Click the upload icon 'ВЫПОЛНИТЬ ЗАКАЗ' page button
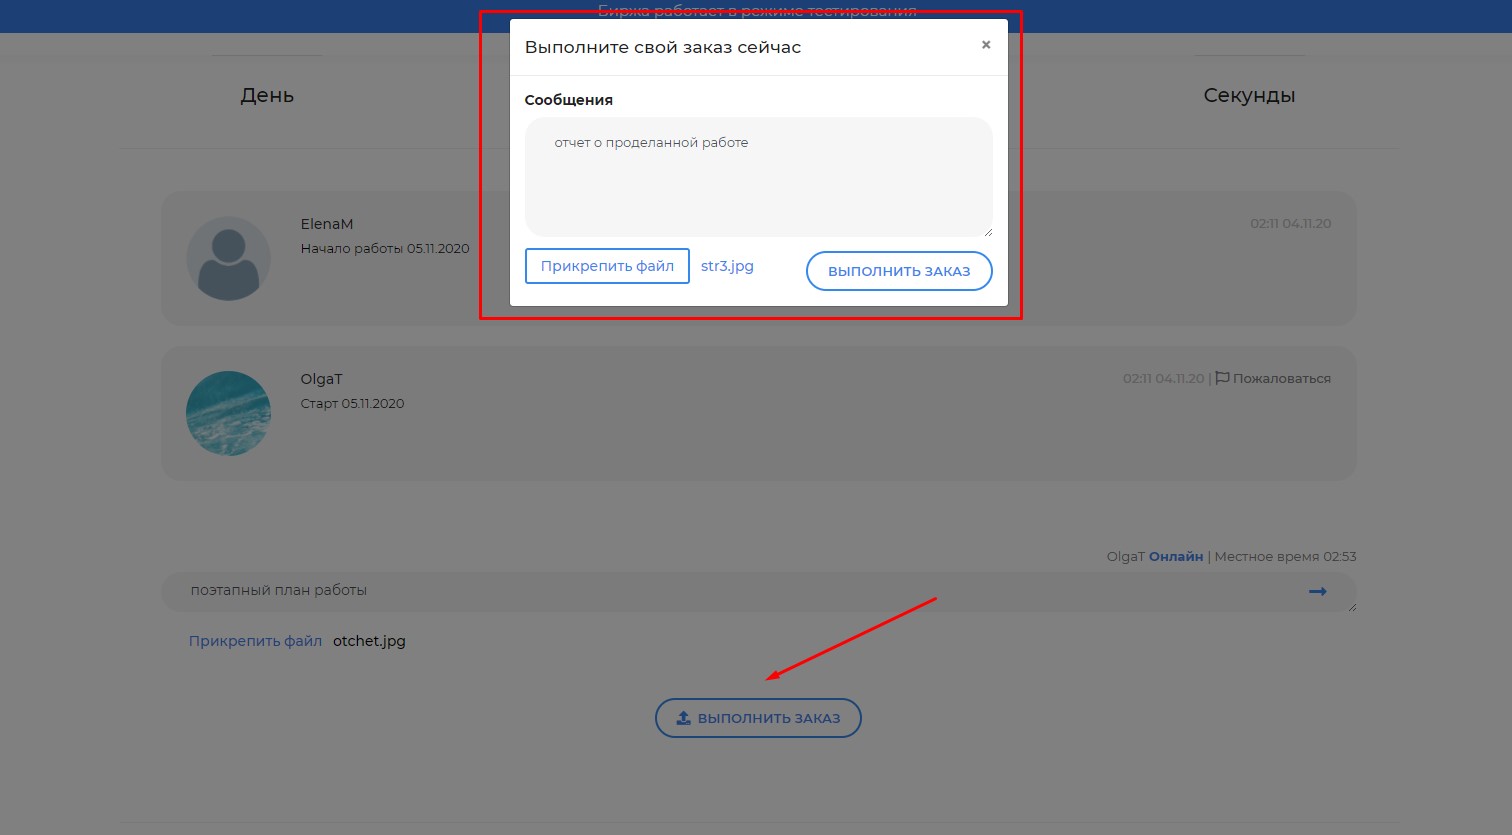The width and height of the screenshot is (1512, 835). pos(758,718)
